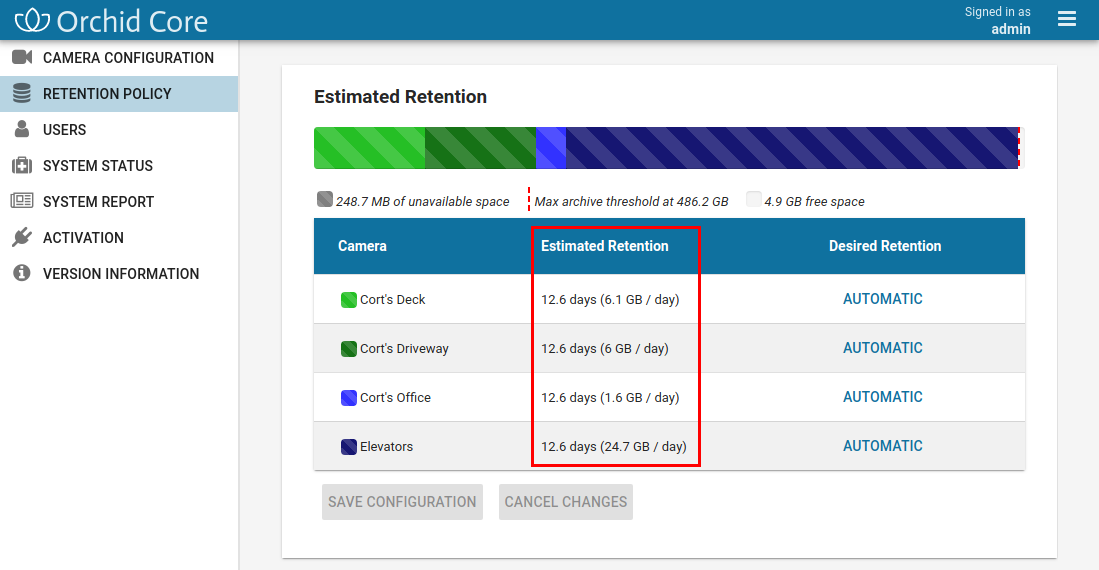Image resolution: width=1099 pixels, height=570 pixels.
Task: Click '4.9 GB free space' text
Action: coord(814,201)
